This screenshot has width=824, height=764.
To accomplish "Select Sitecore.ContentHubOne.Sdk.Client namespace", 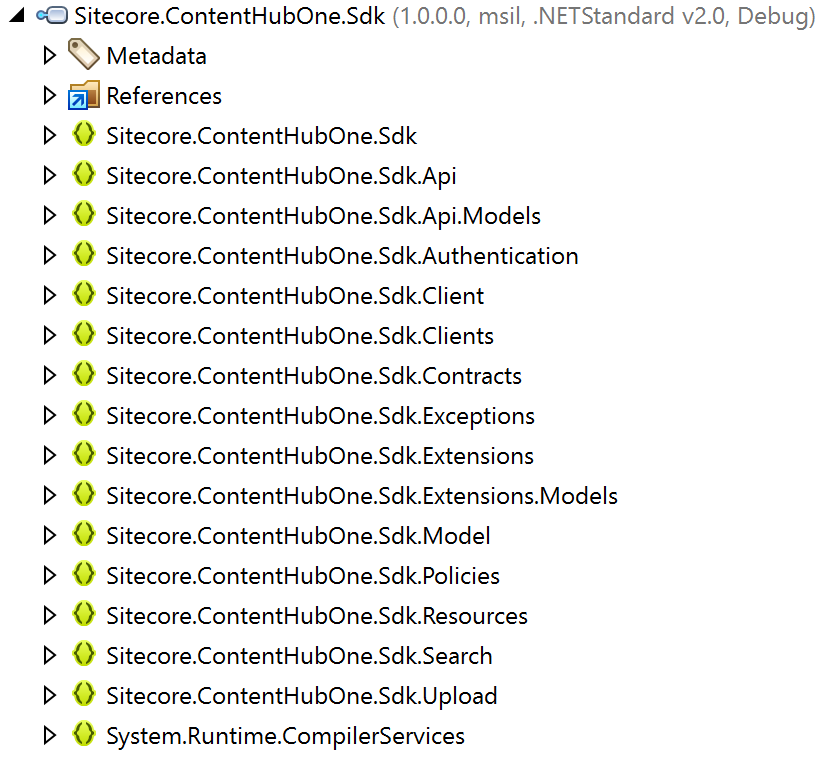I will pos(295,296).
